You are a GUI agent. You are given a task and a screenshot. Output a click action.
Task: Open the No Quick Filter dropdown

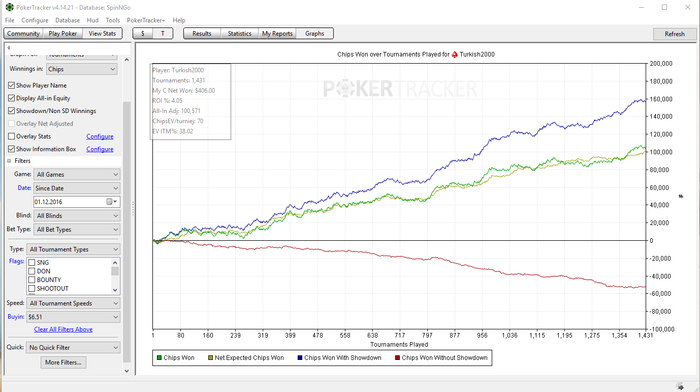click(73, 347)
